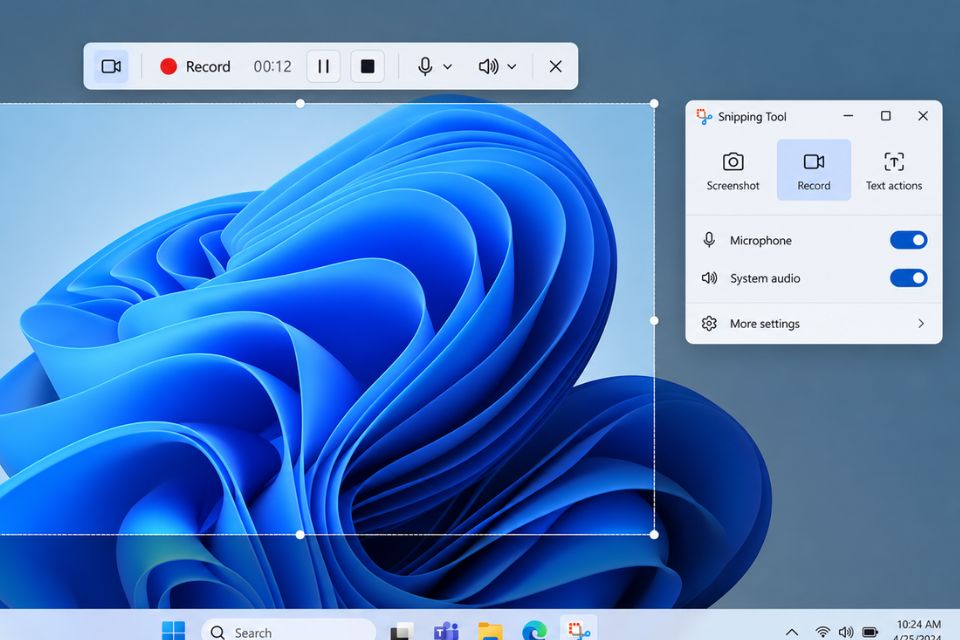The height and width of the screenshot is (640, 960).
Task: Launch Microsoft Teams from the taskbar
Action: (446, 631)
